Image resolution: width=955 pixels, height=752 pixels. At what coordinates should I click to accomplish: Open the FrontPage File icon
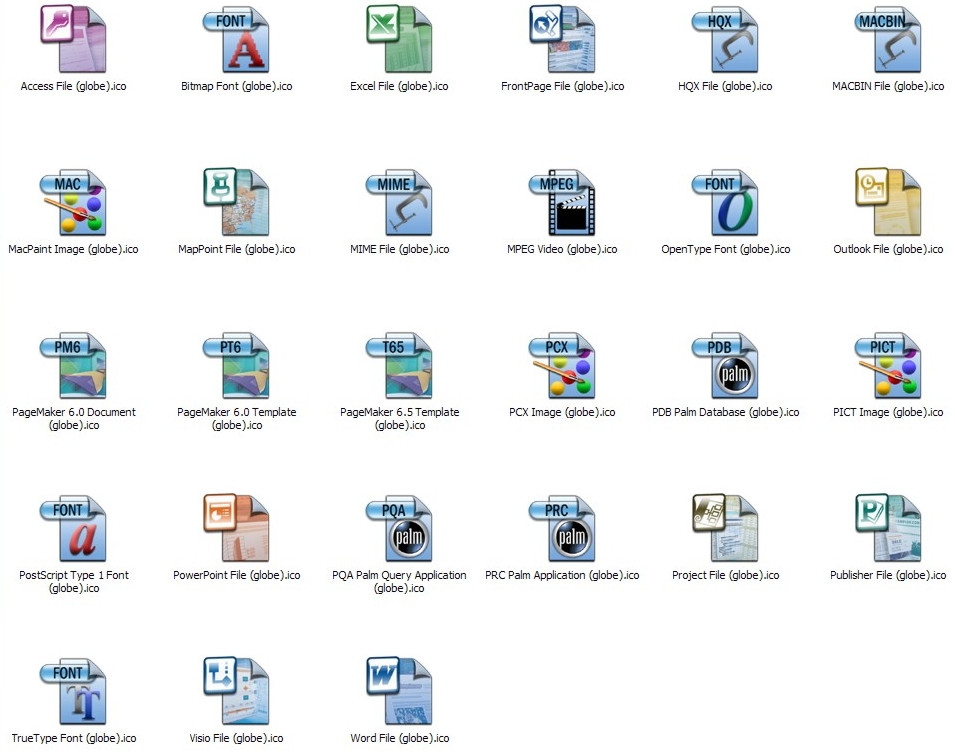(562, 39)
